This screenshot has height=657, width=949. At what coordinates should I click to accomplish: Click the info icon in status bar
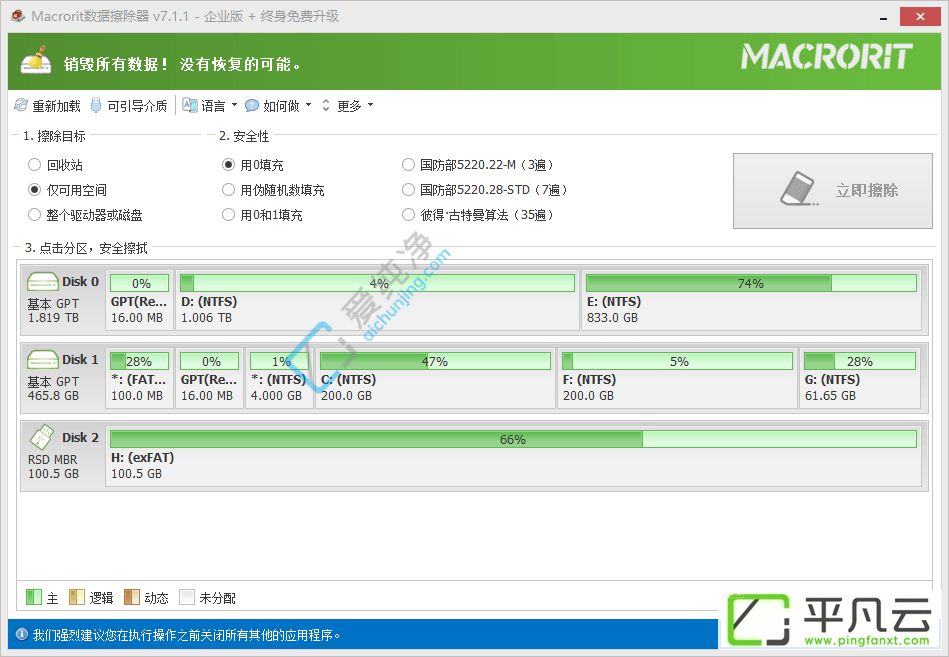[22, 634]
